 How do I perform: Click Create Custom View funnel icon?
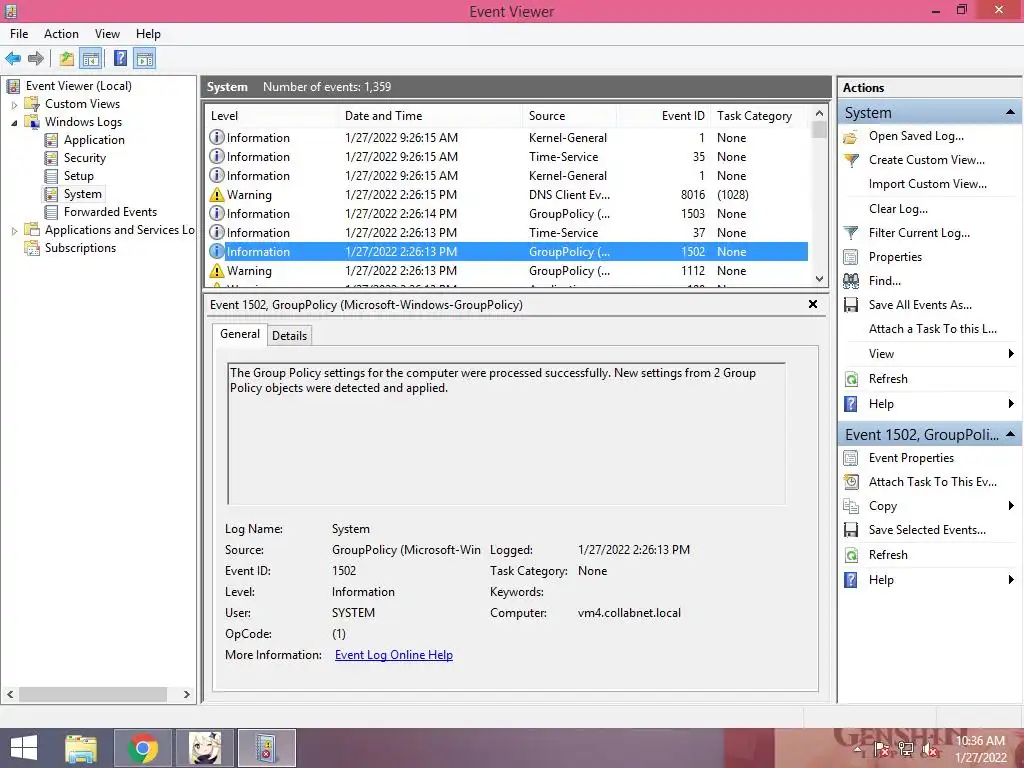point(851,160)
